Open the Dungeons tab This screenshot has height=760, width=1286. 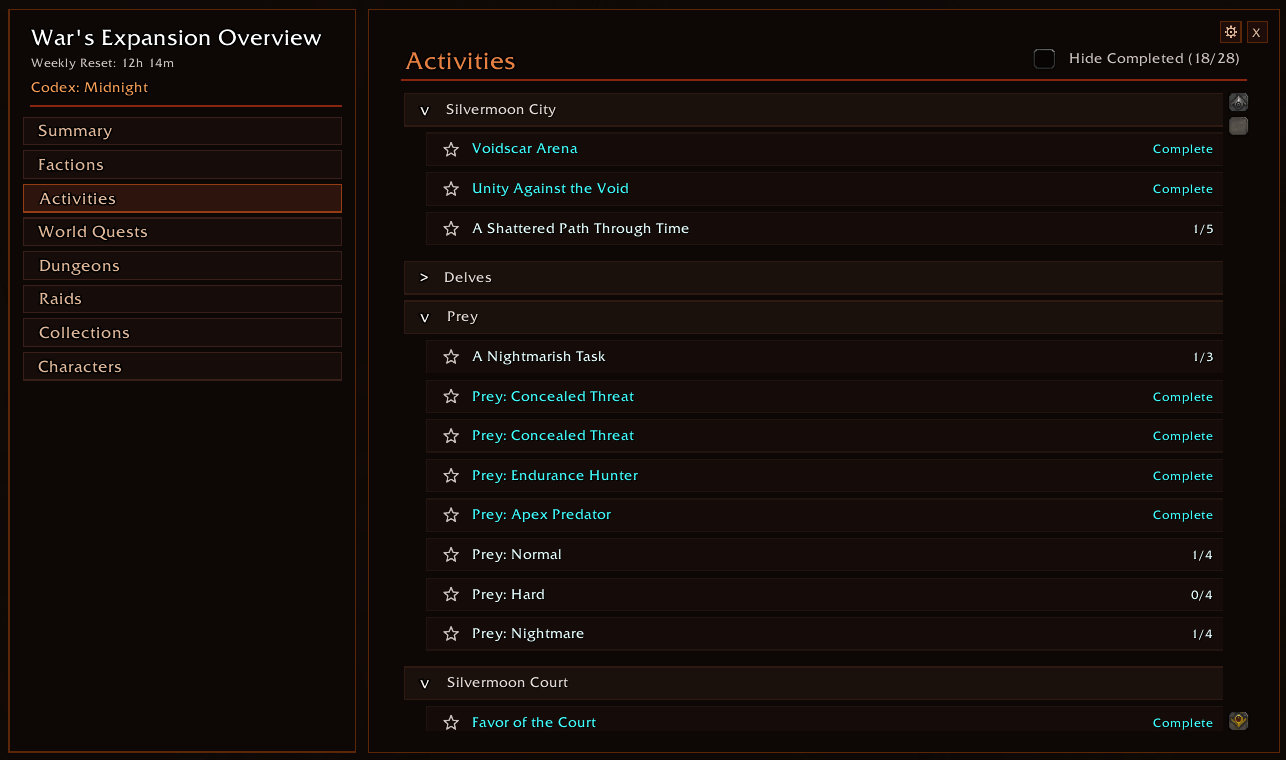coord(182,266)
